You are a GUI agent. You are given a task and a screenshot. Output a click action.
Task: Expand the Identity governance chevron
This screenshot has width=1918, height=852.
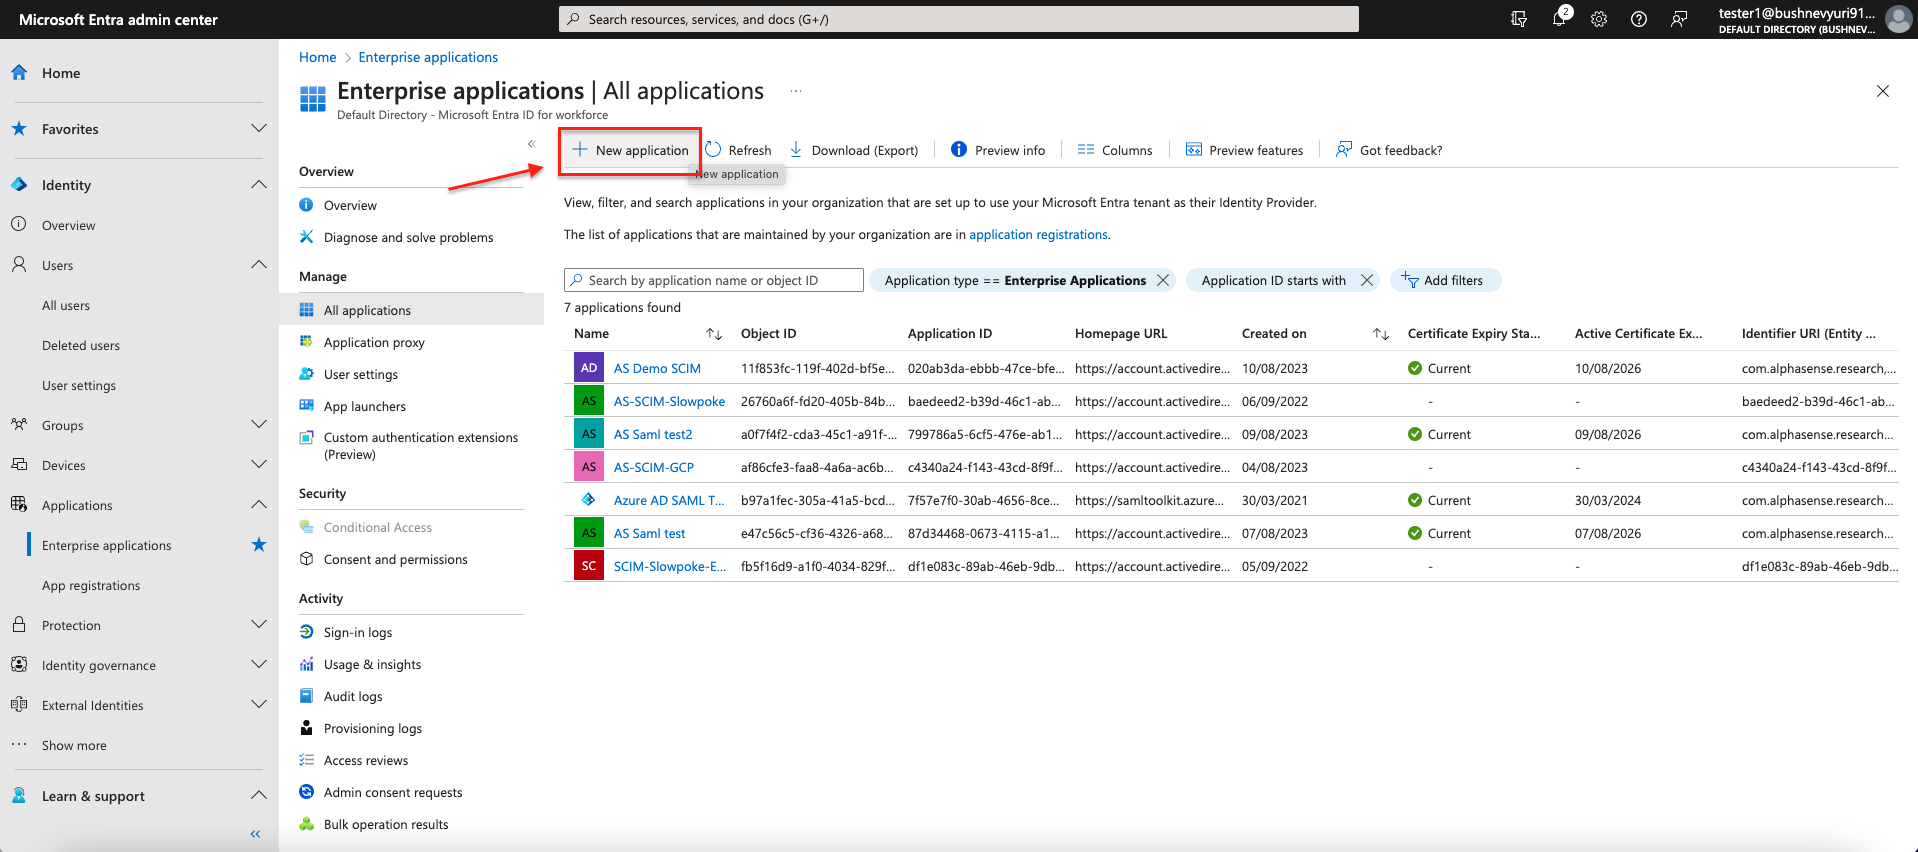[259, 664]
